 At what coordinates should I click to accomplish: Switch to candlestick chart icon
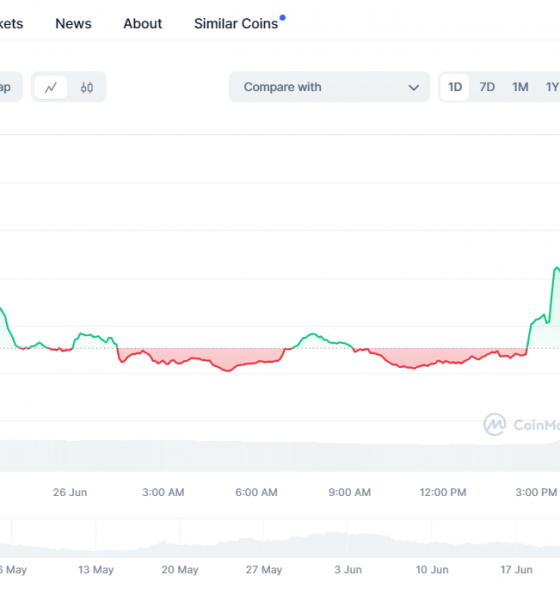pos(87,88)
